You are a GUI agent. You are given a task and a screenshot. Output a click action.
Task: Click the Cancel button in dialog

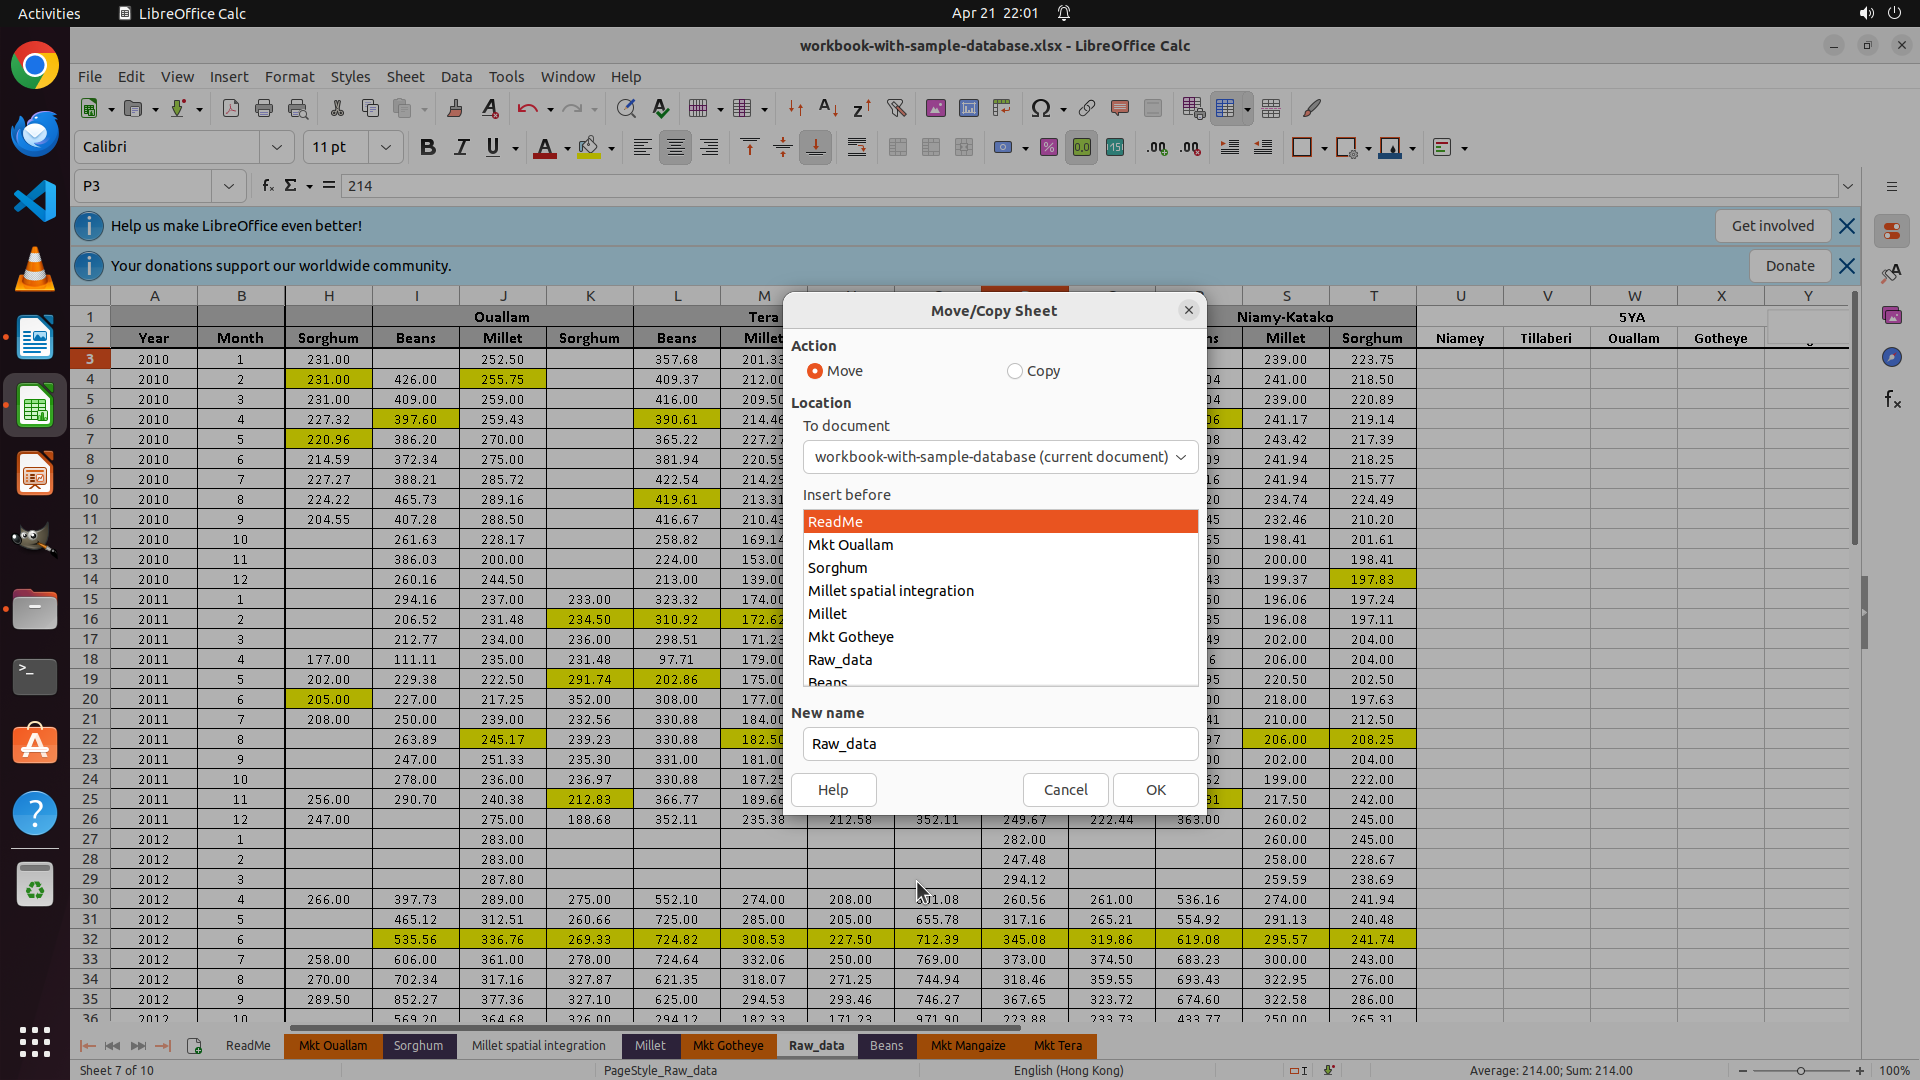pos(1065,790)
